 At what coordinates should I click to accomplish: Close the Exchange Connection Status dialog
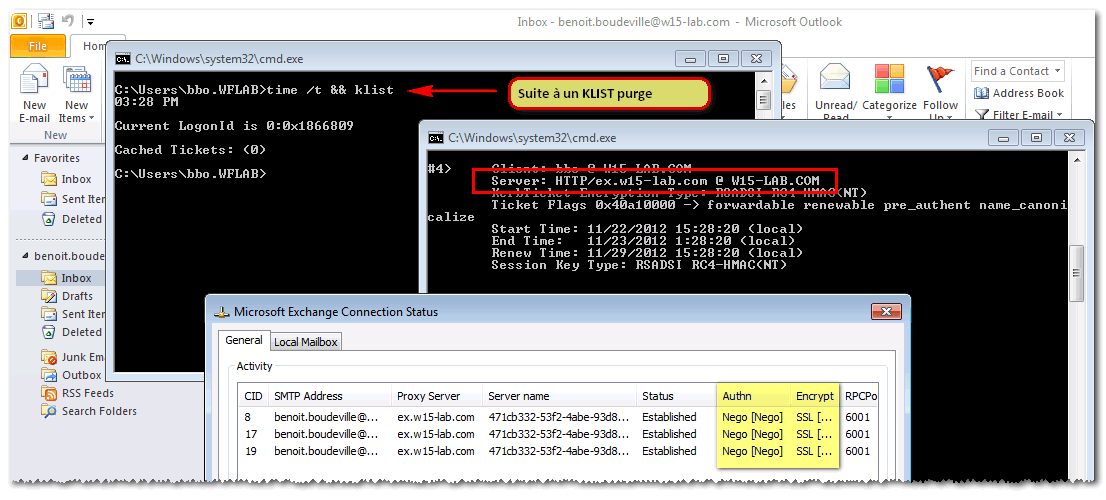pyautogui.click(x=886, y=311)
